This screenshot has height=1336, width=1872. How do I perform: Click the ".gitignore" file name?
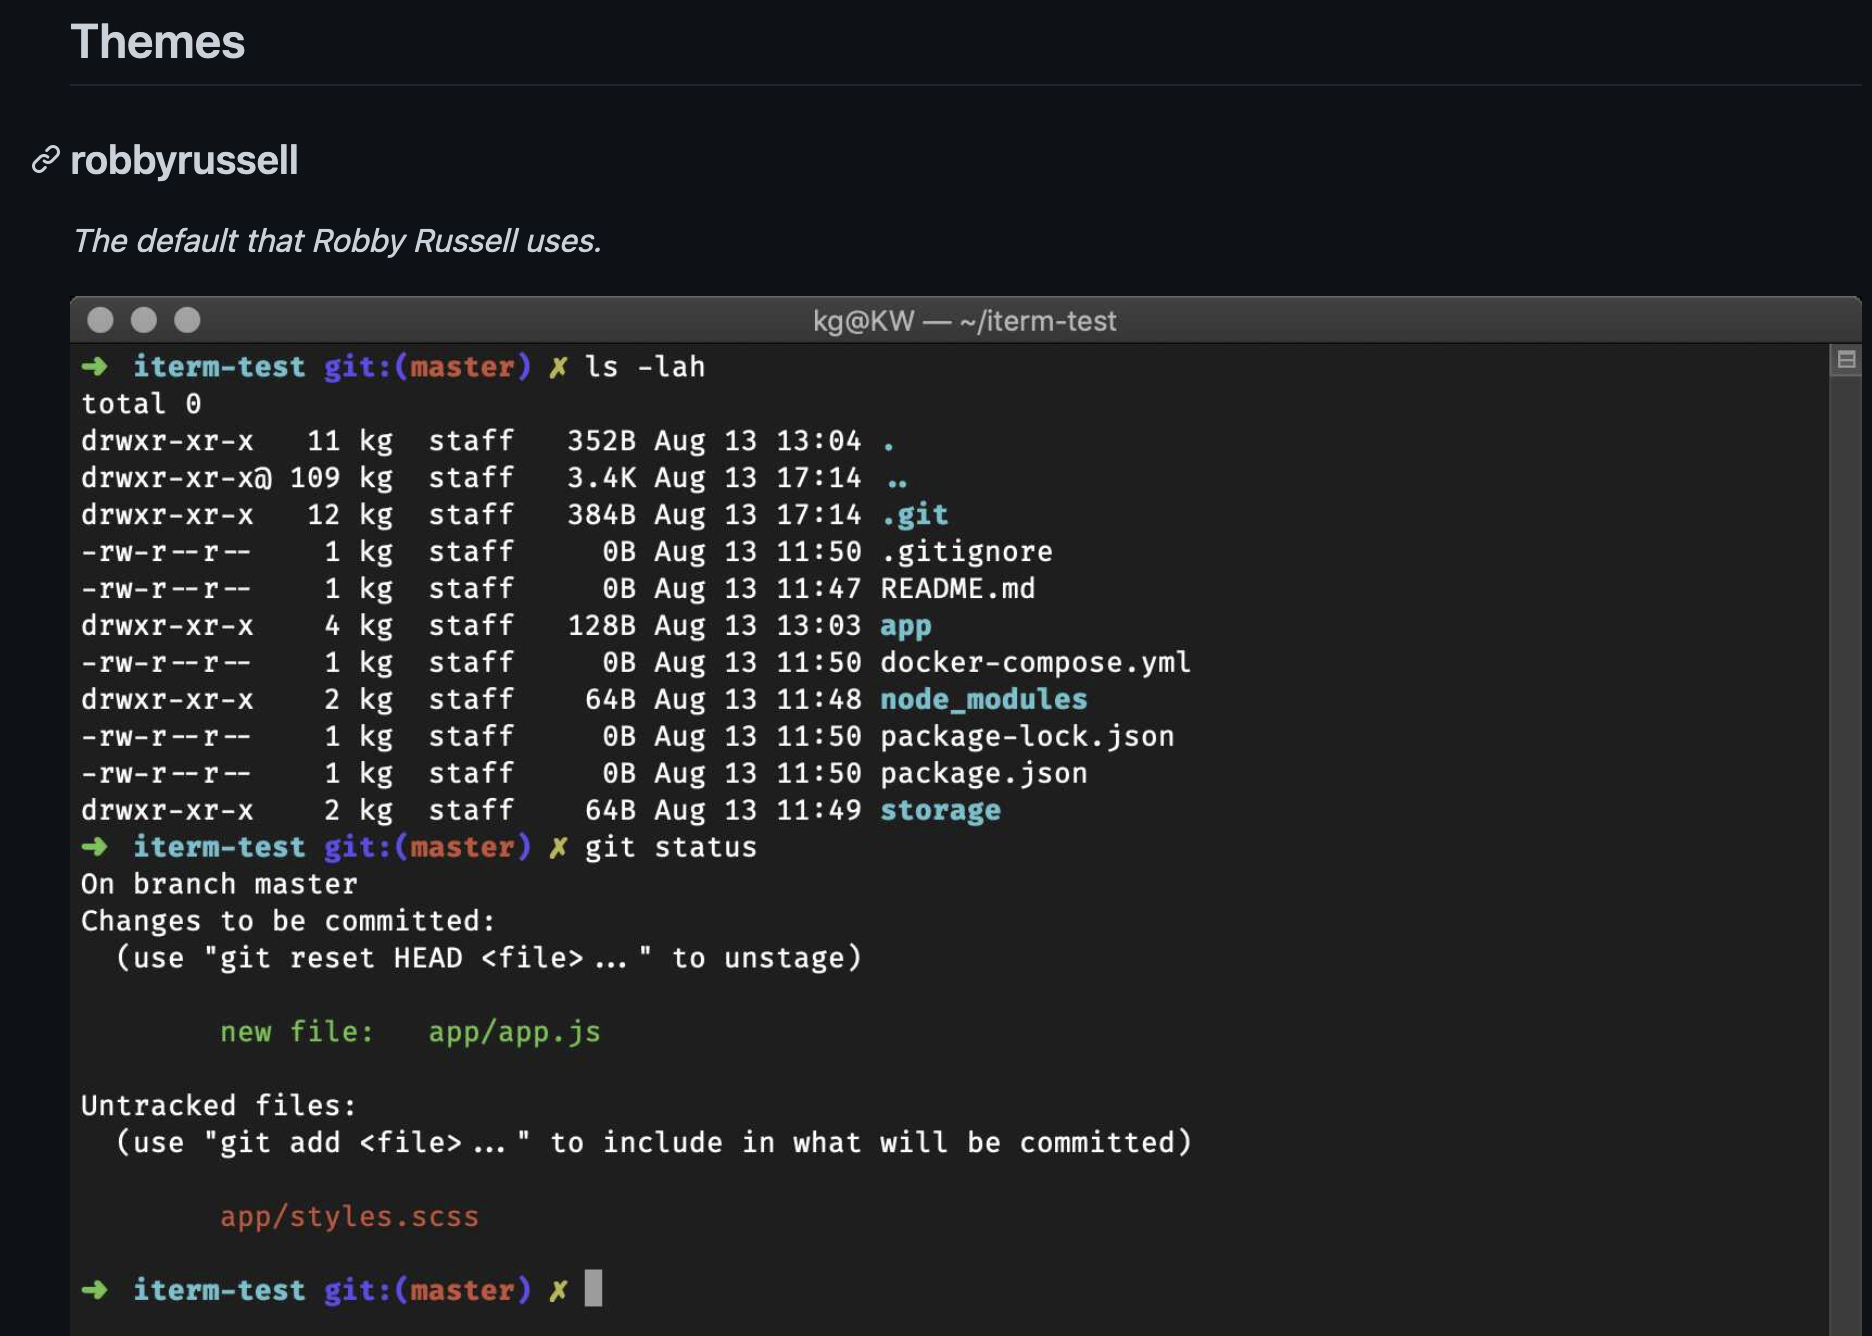click(x=966, y=552)
